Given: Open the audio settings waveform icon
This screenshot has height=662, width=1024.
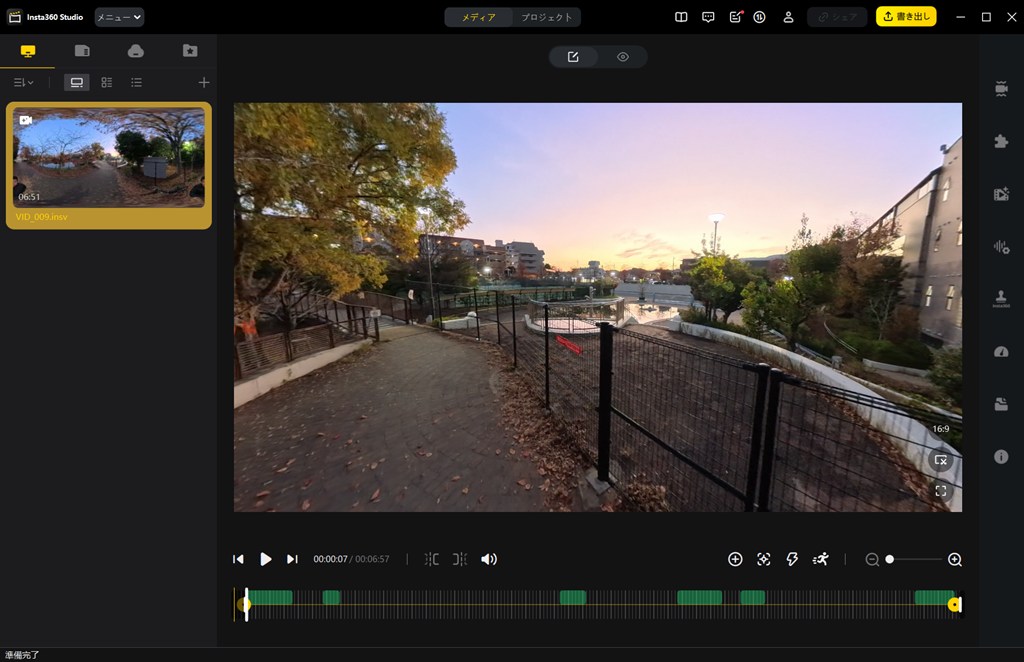Looking at the screenshot, I should pos(1001,246).
